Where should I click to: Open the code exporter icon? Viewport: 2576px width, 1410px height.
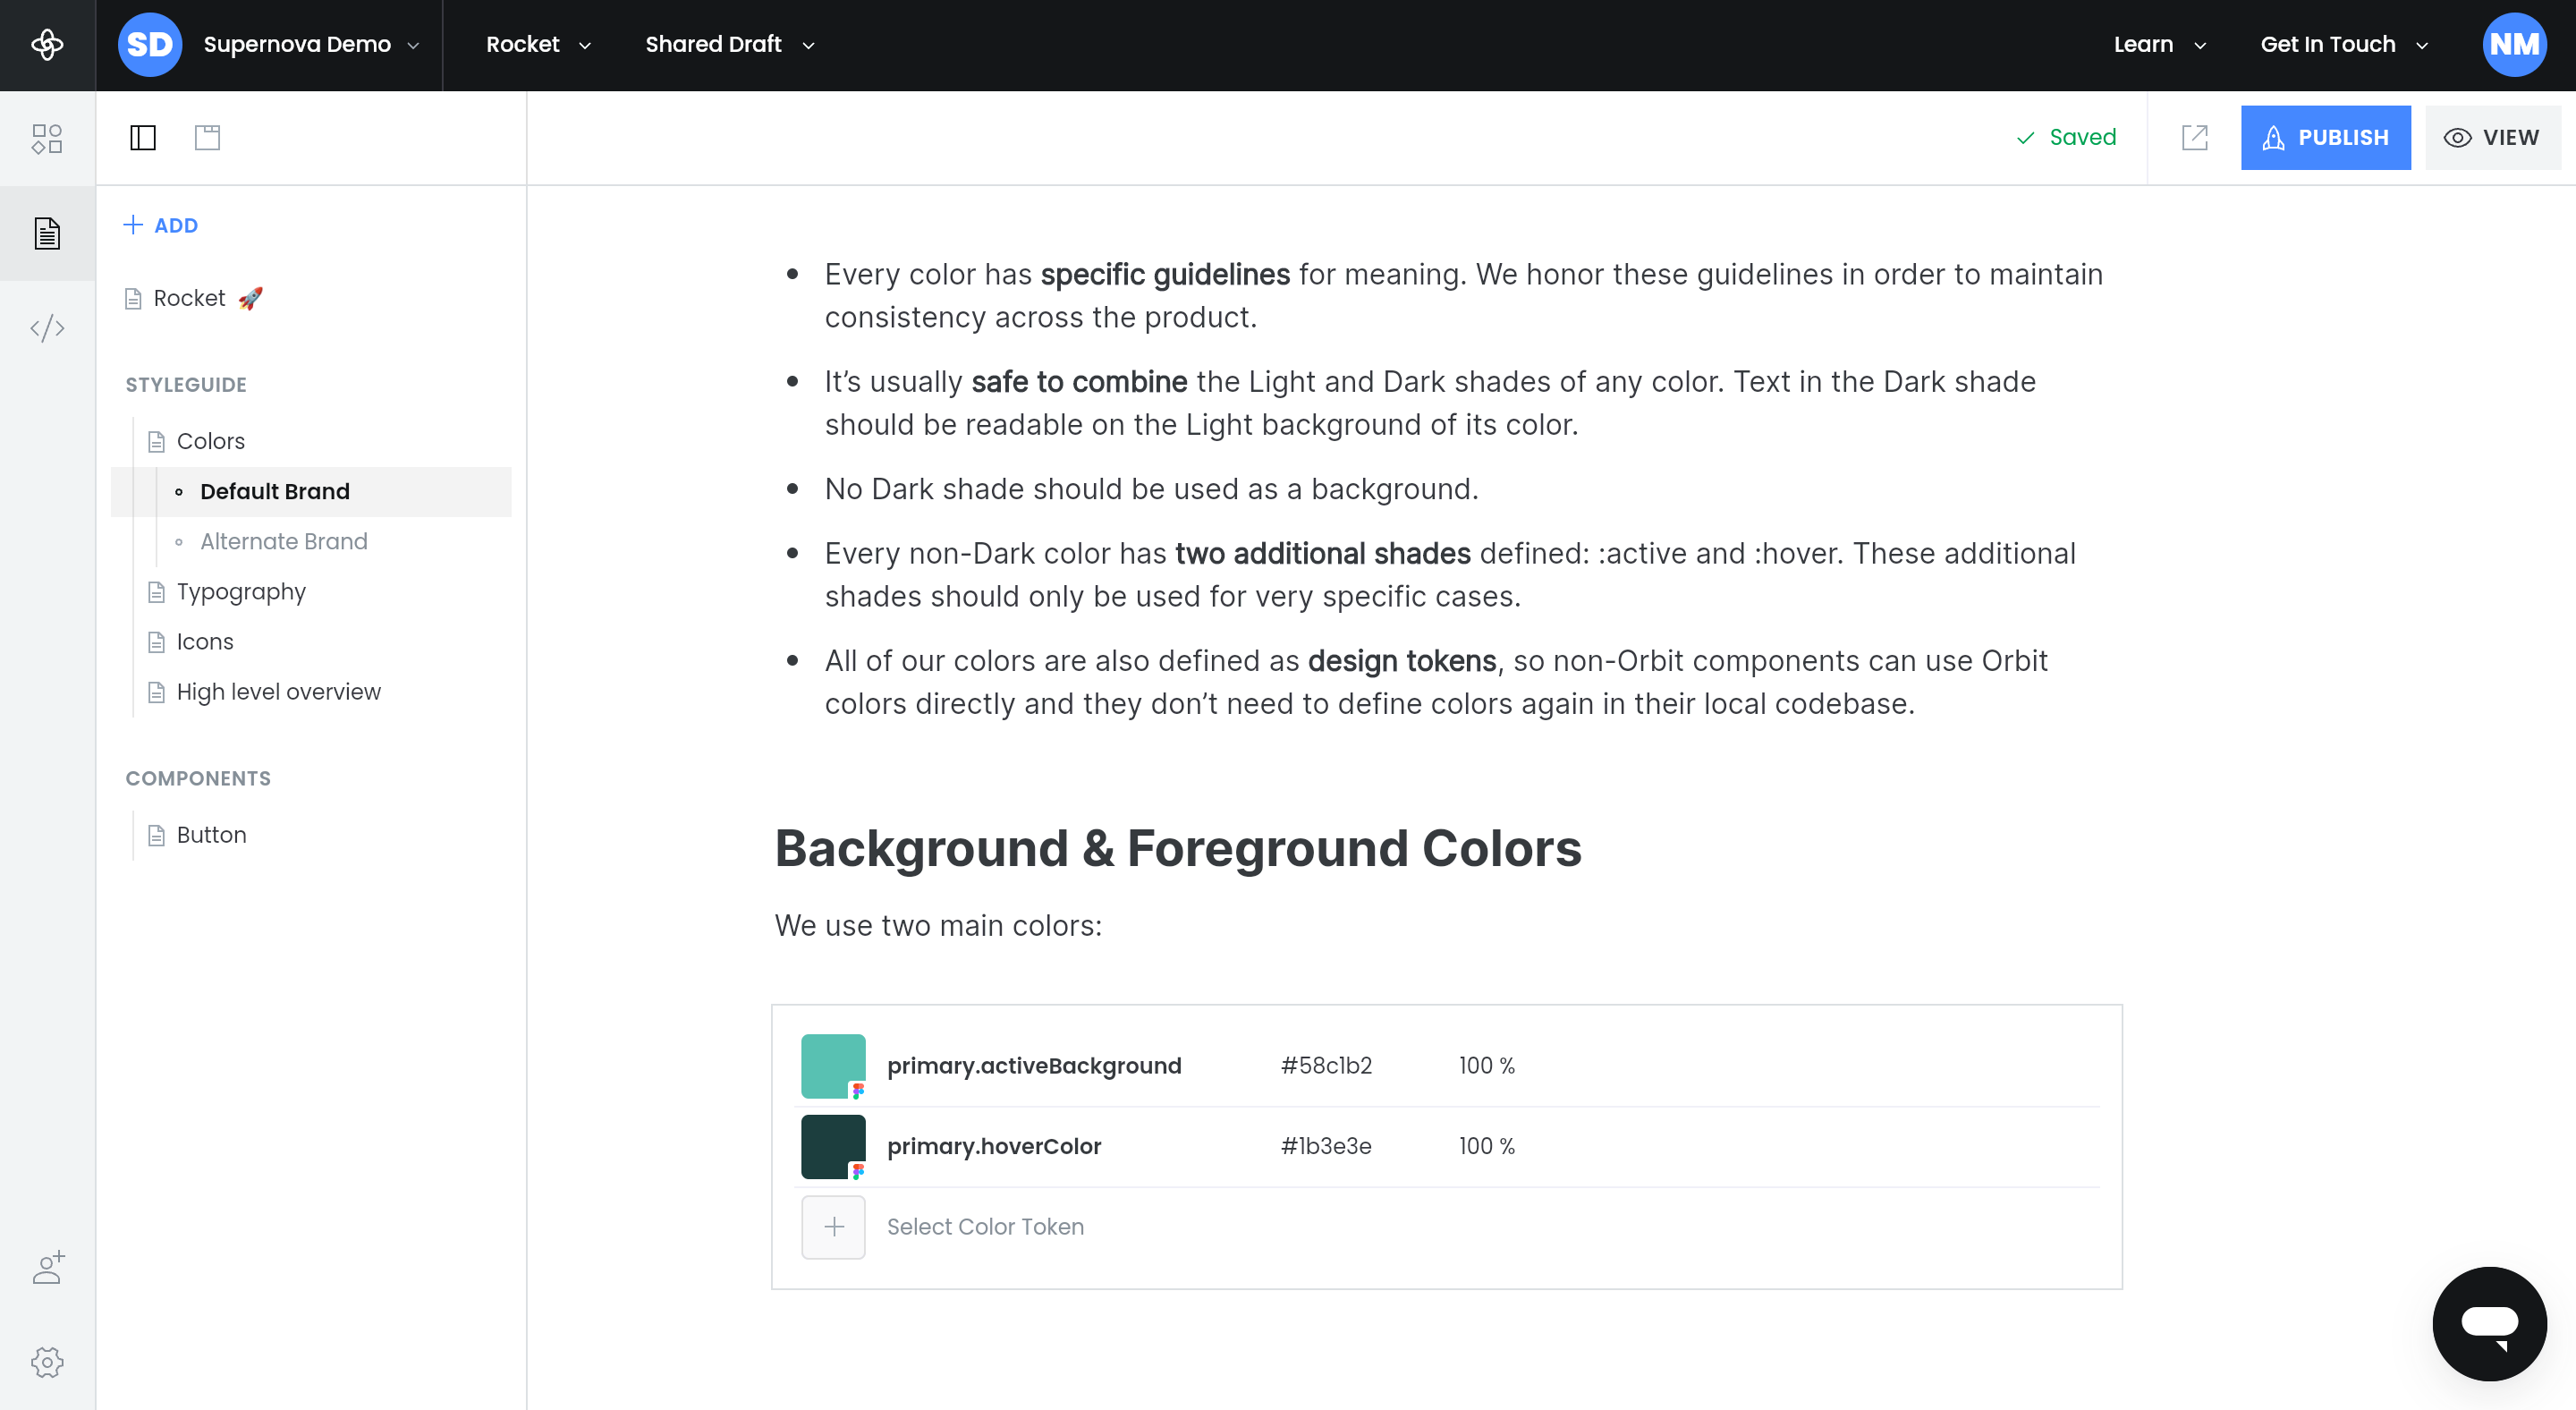coord(47,328)
